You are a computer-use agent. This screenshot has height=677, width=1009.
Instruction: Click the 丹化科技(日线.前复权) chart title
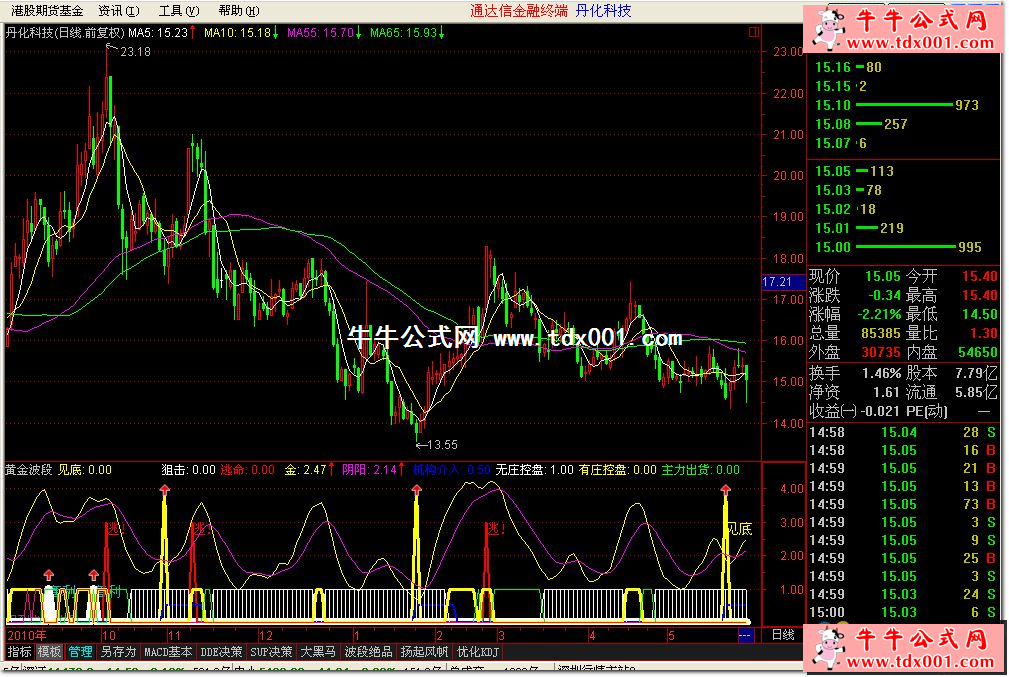pyautogui.click(x=65, y=32)
